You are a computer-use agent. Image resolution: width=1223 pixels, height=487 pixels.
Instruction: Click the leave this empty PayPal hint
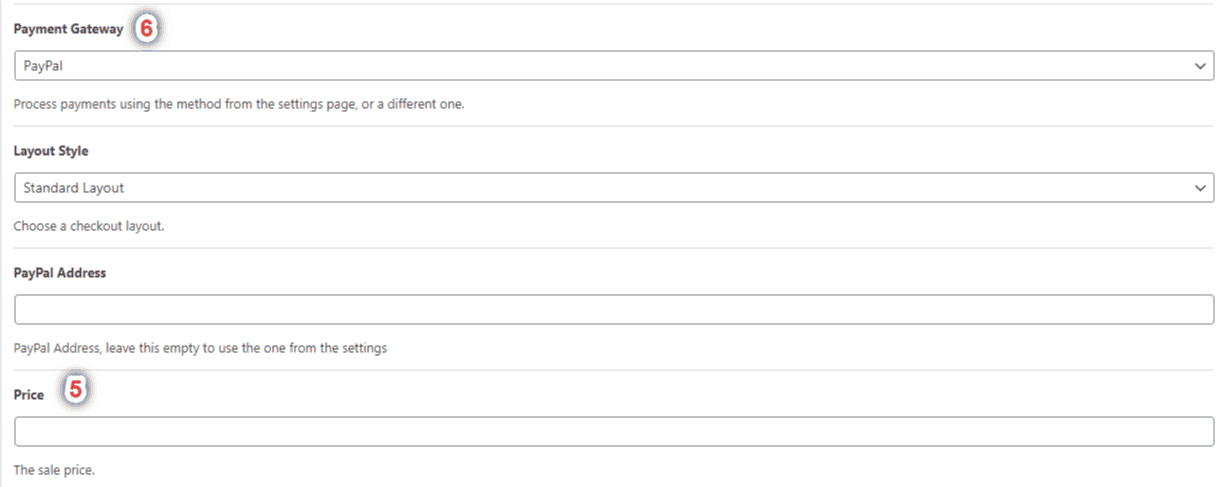point(200,348)
